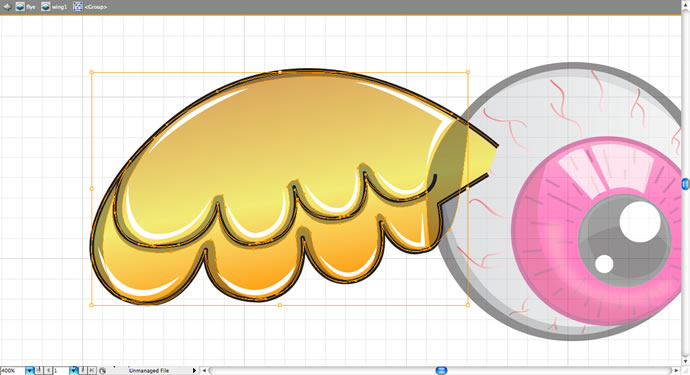Go to previous artboard arrow

coord(48,371)
